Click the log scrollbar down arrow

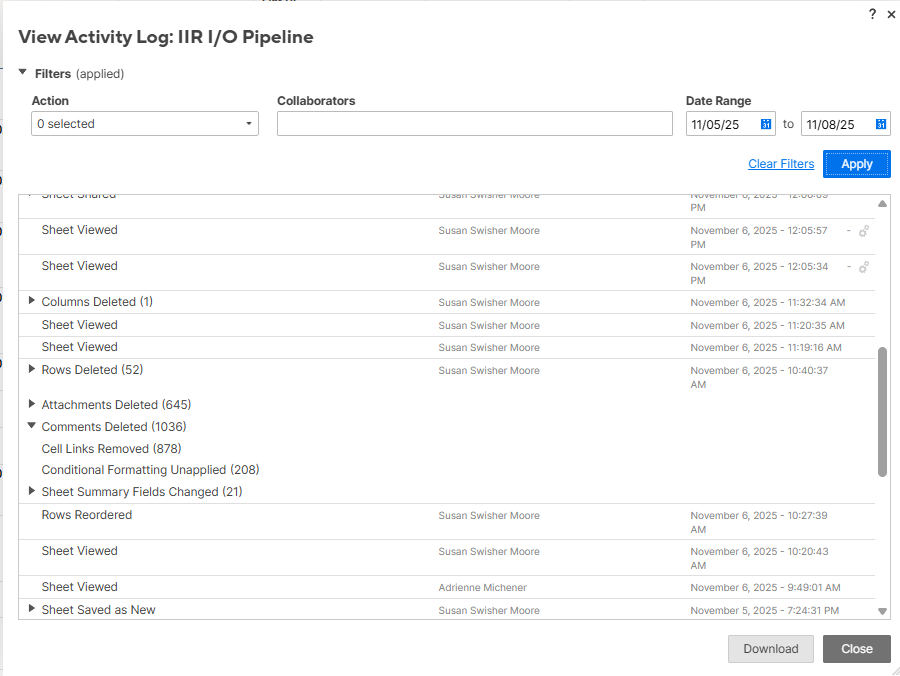(x=882, y=611)
